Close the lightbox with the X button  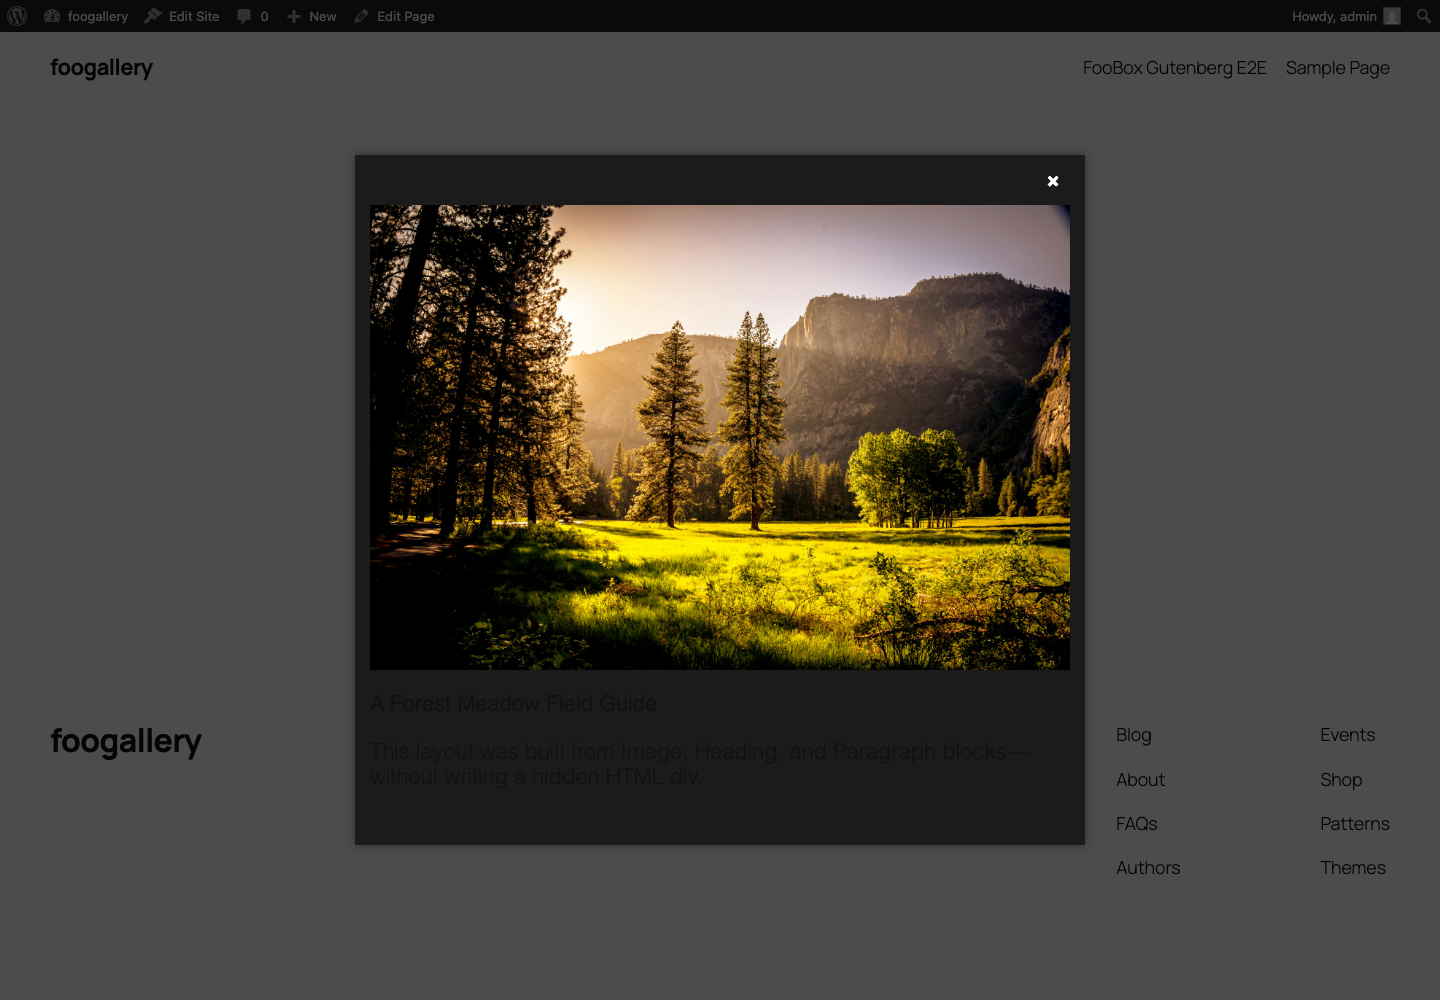(x=1053, y=181)
